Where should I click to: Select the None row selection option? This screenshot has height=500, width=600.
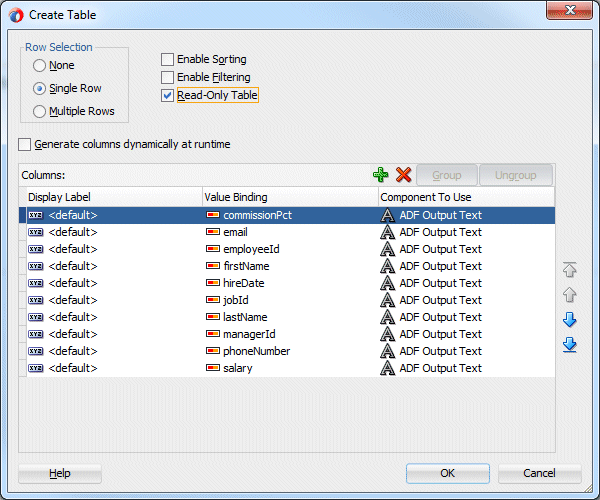coord(39,65)
